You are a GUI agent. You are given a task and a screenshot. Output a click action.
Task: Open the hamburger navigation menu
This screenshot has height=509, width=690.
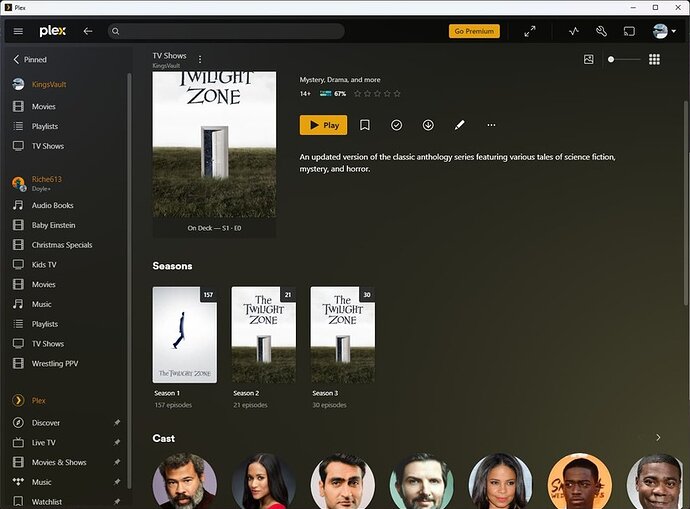(x=18, y=31)
